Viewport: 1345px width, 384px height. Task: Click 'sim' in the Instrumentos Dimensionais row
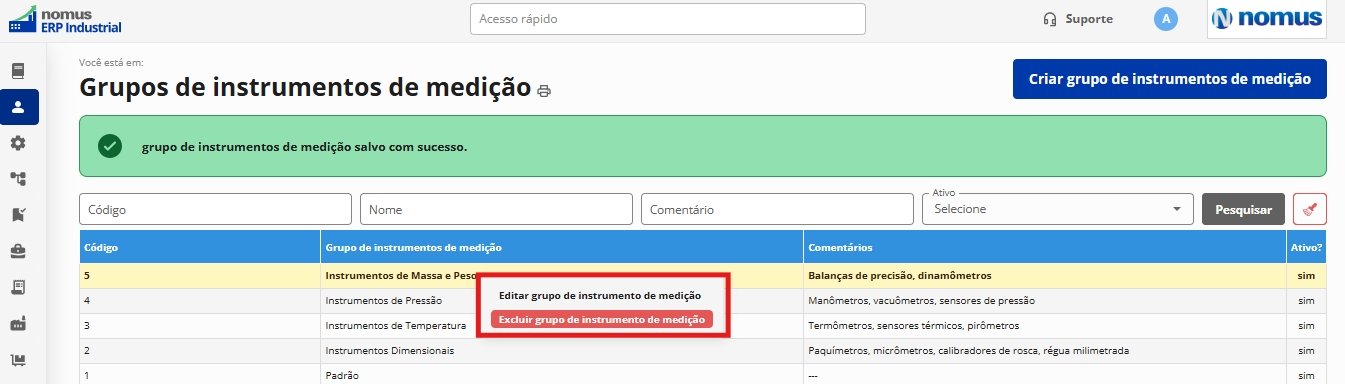[1306, 350]
